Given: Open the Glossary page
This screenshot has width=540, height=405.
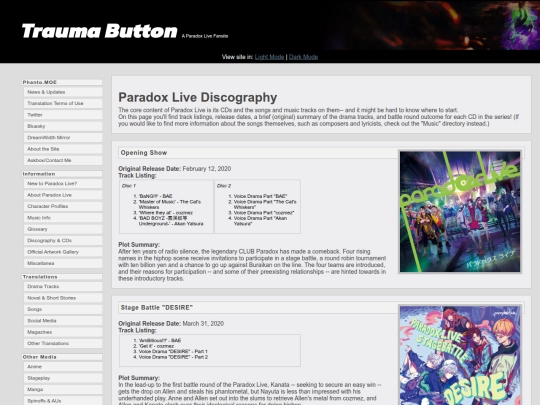Looking at the screenshot, I should pyautogui.click(x=63, y=229).
